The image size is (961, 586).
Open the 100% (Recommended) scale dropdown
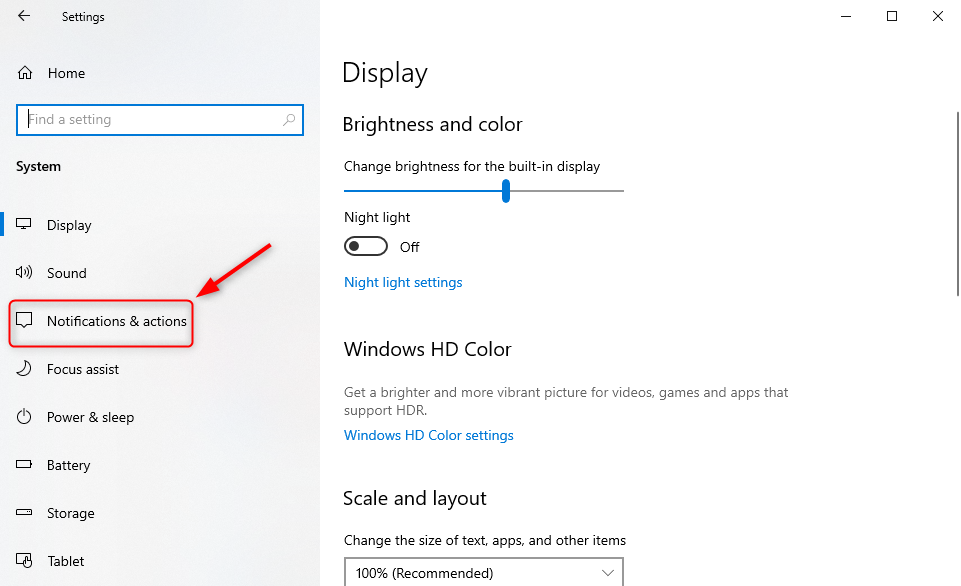(x=484, y=573)
